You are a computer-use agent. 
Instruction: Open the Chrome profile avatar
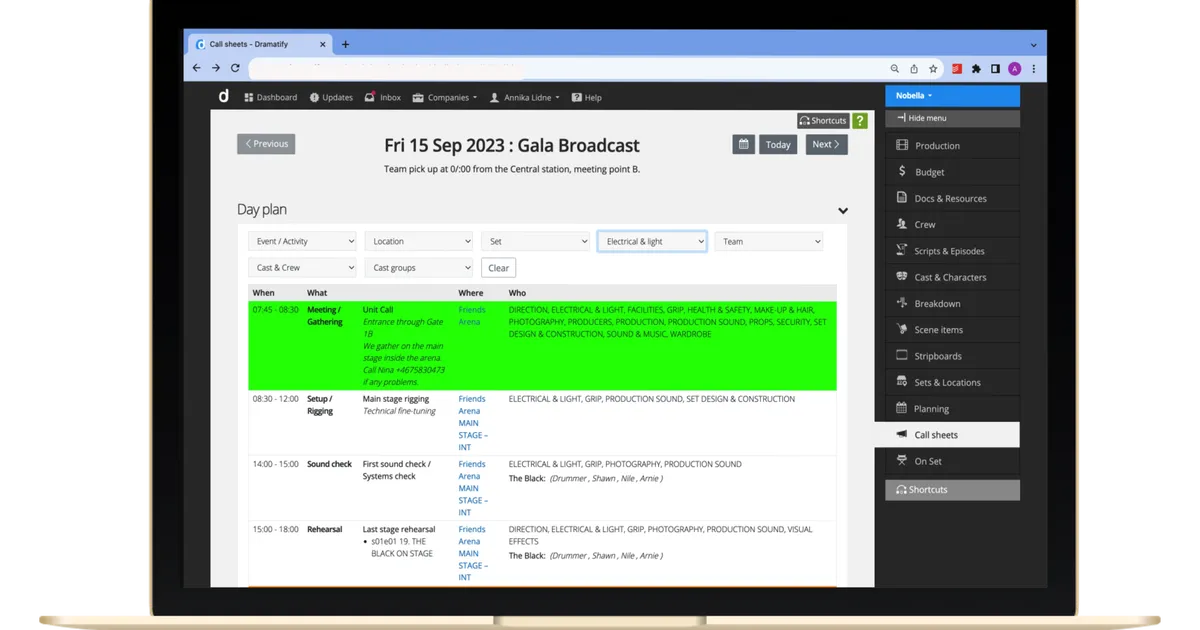tap(1015, 69)
